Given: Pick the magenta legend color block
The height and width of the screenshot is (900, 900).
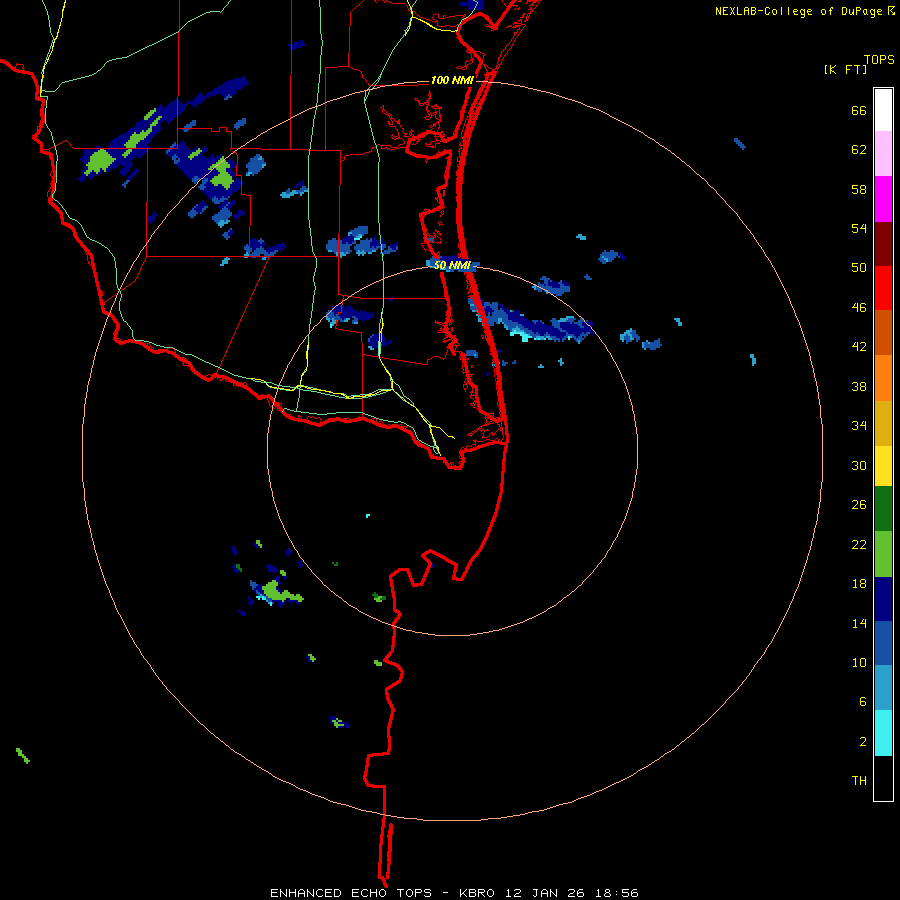Looking at the screenshot, I should point(883,199).
